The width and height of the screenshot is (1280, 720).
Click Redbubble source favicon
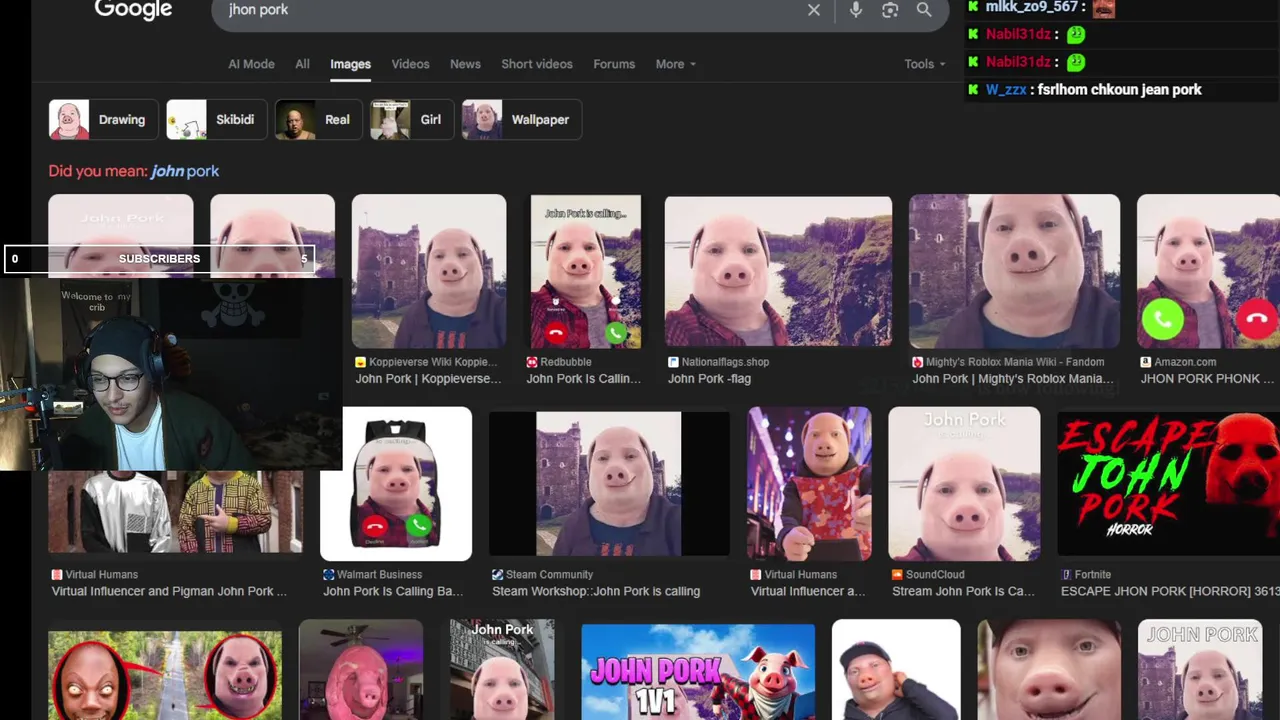point(532,362)
